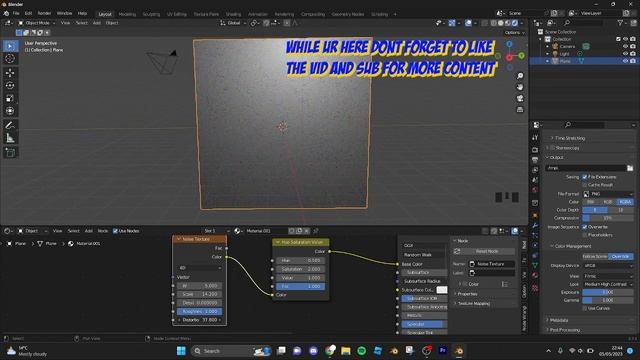
Task: Open the Render properties tab icon
Action: 535,150
